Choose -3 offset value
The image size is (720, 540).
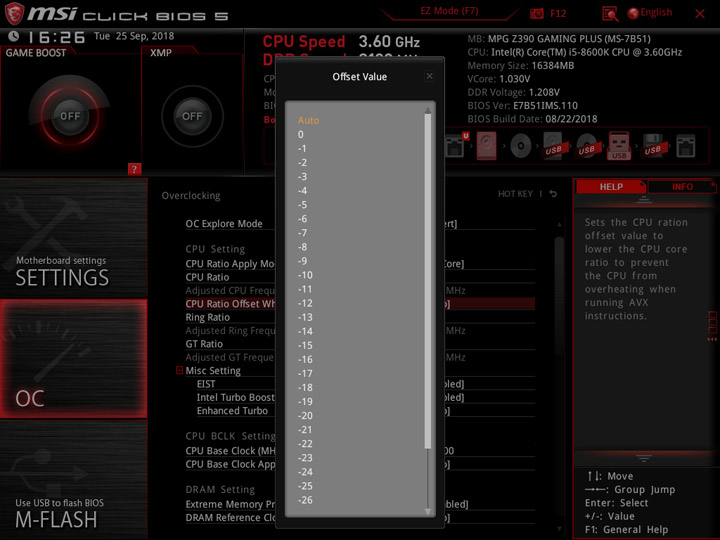302,177
